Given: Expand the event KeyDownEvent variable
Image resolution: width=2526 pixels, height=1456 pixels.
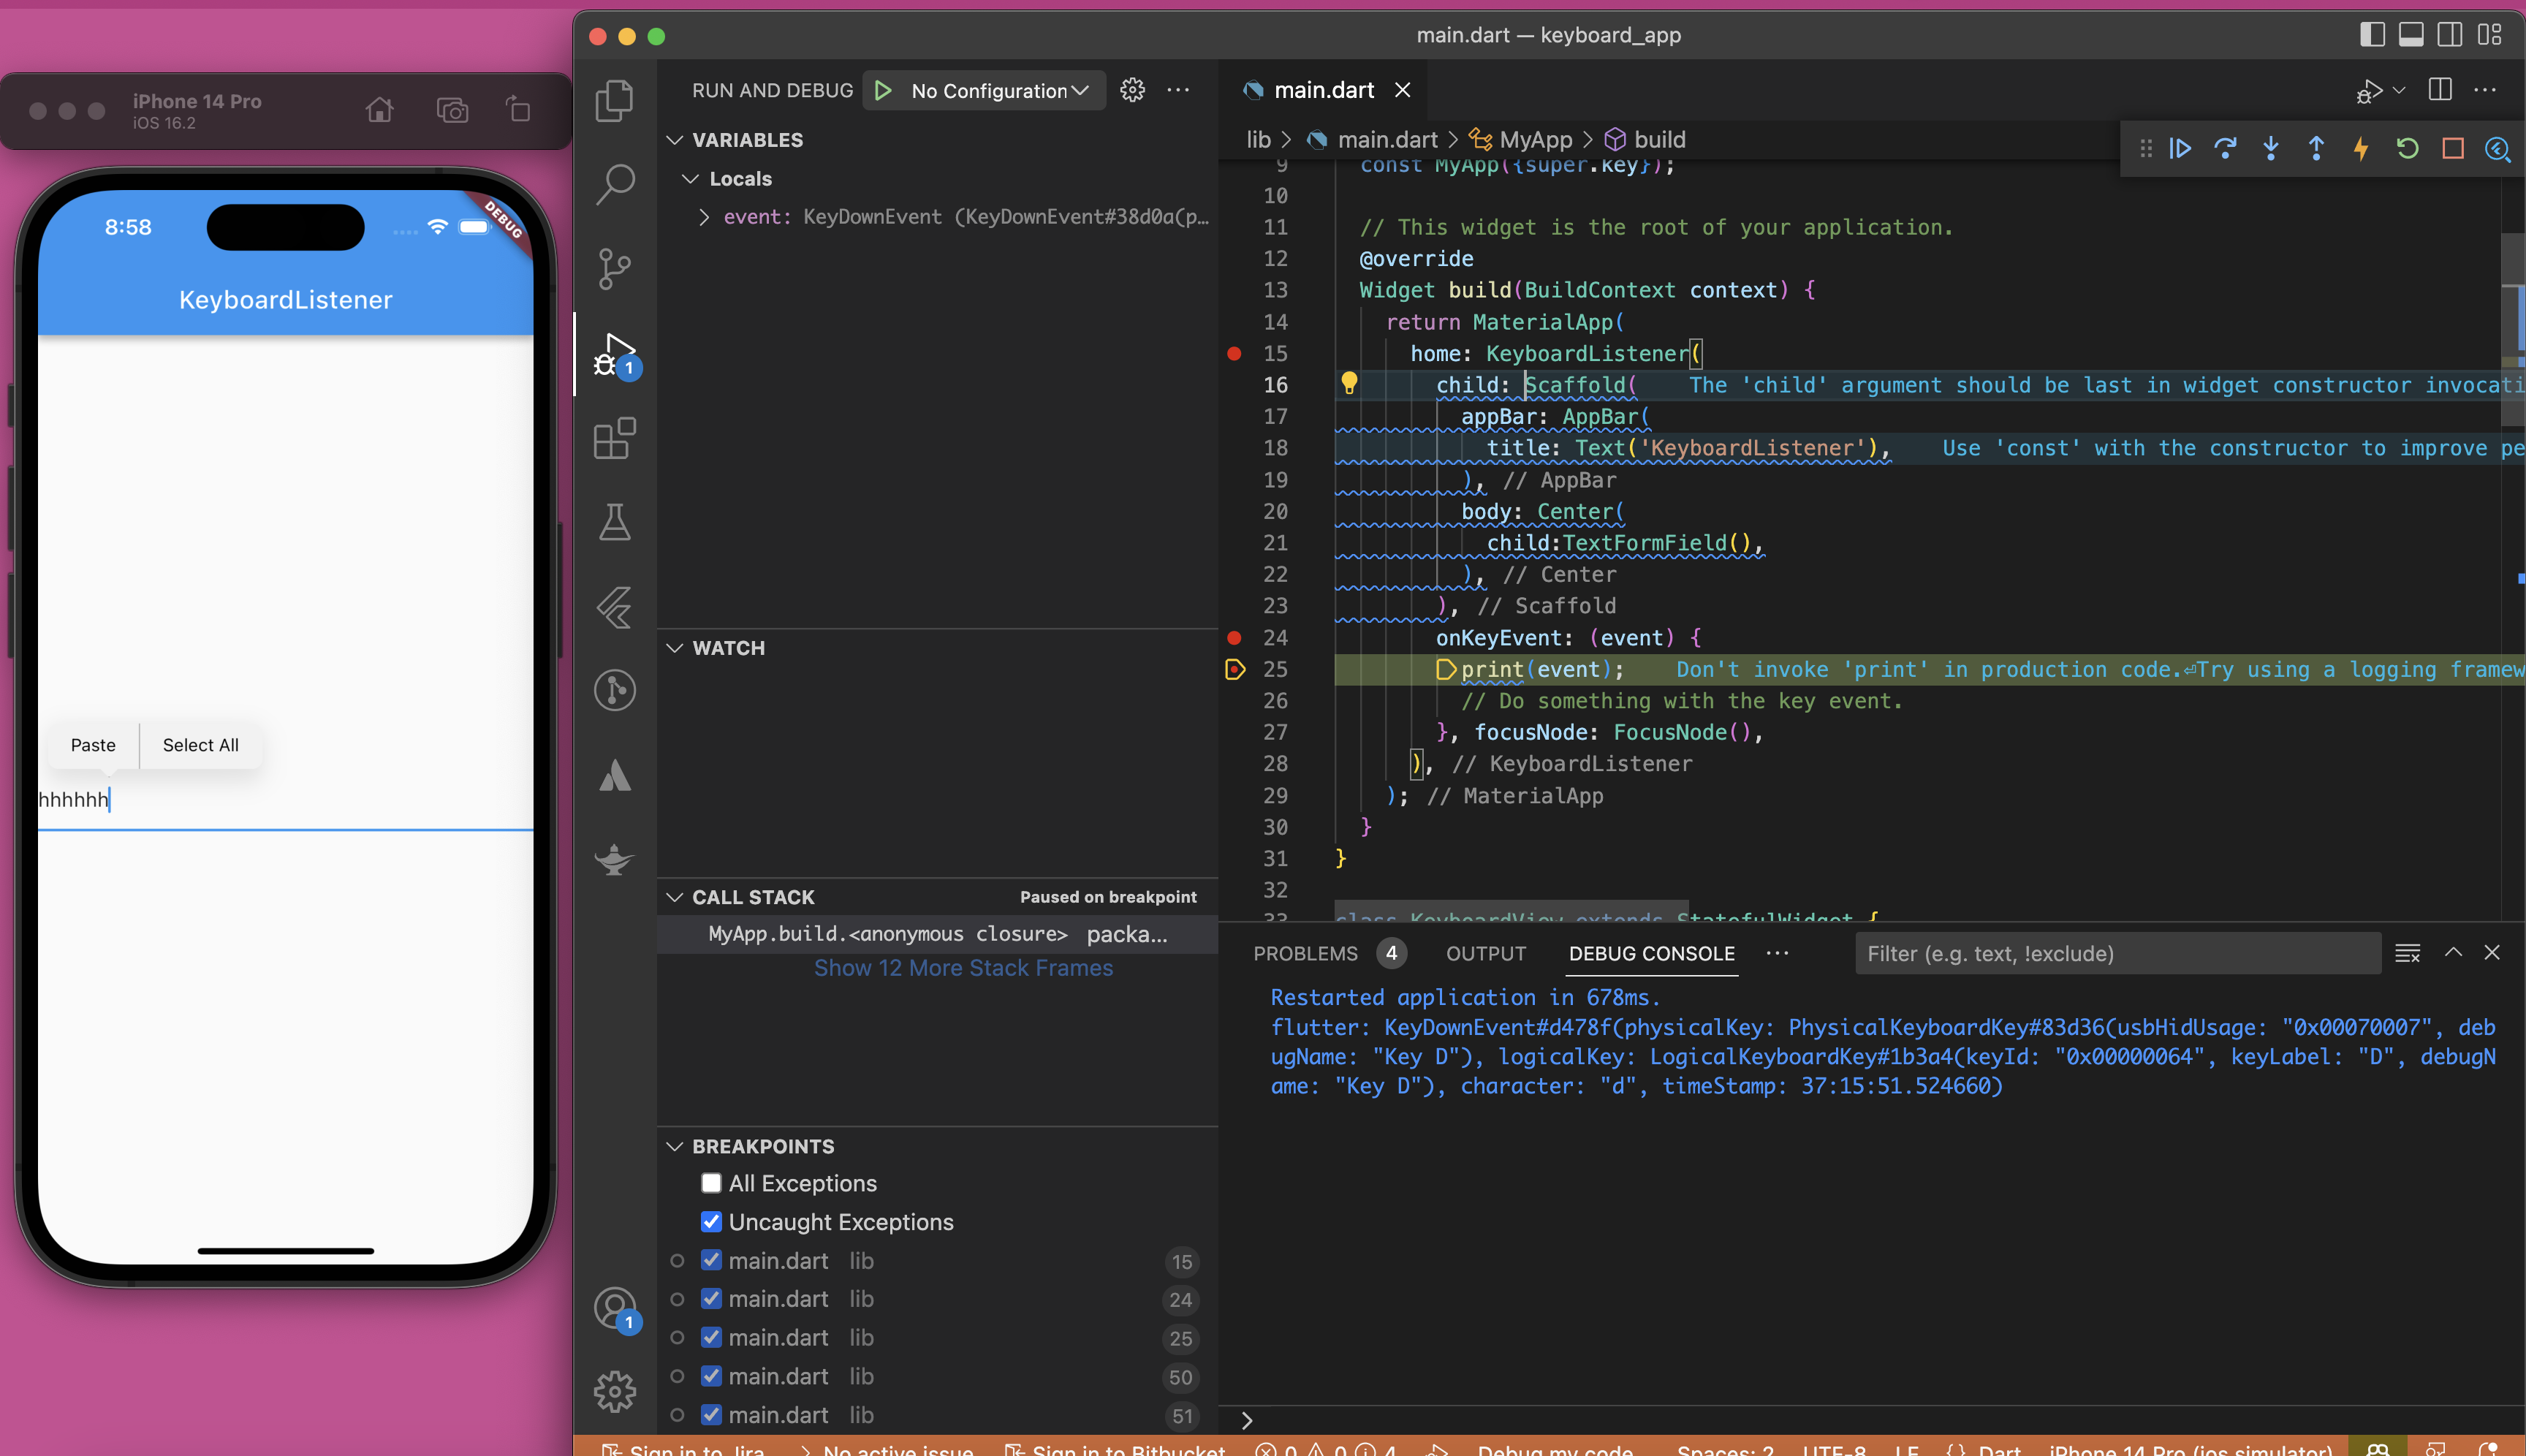Looking at the screenshot, I should click(x=704, y=217).
